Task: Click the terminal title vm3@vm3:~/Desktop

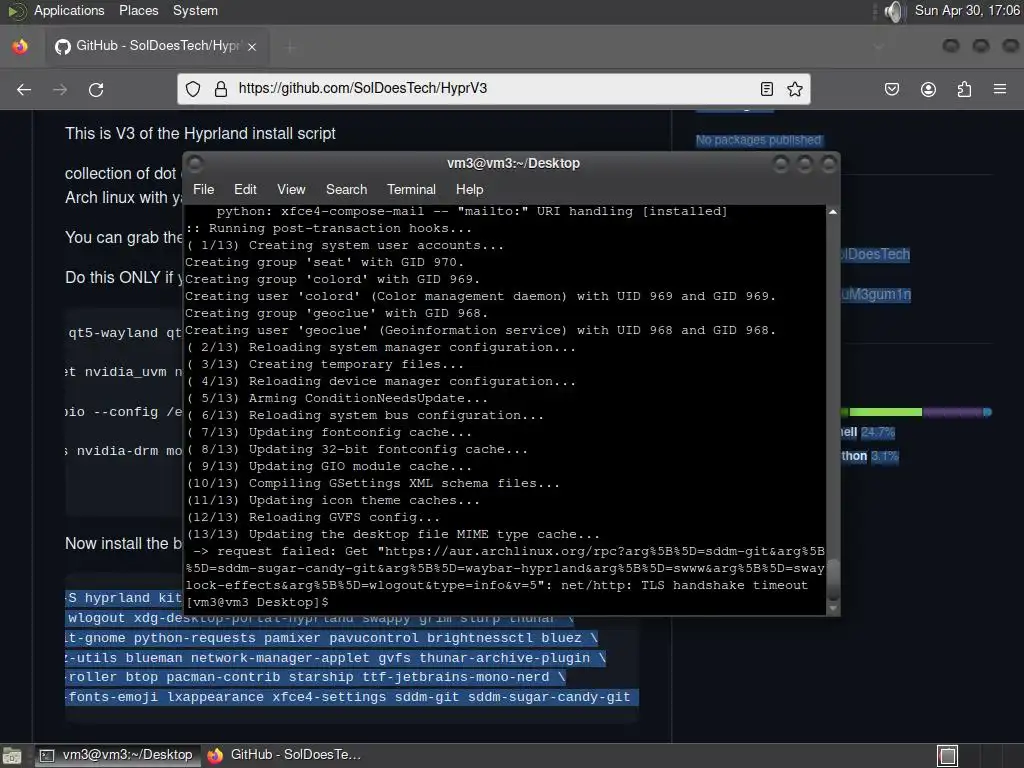Action: point(513,163)
